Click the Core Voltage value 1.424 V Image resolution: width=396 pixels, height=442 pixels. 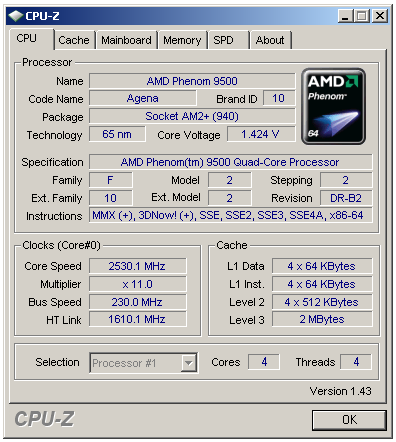click(x=261, y=134)
